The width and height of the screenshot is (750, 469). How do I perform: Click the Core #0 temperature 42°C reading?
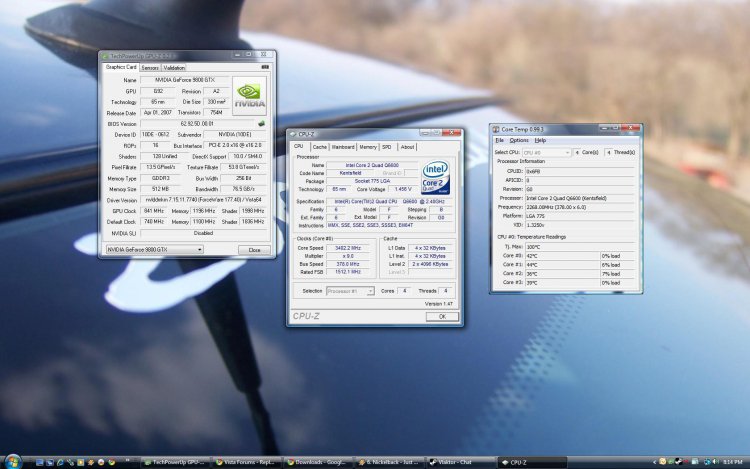coord(562,256)
